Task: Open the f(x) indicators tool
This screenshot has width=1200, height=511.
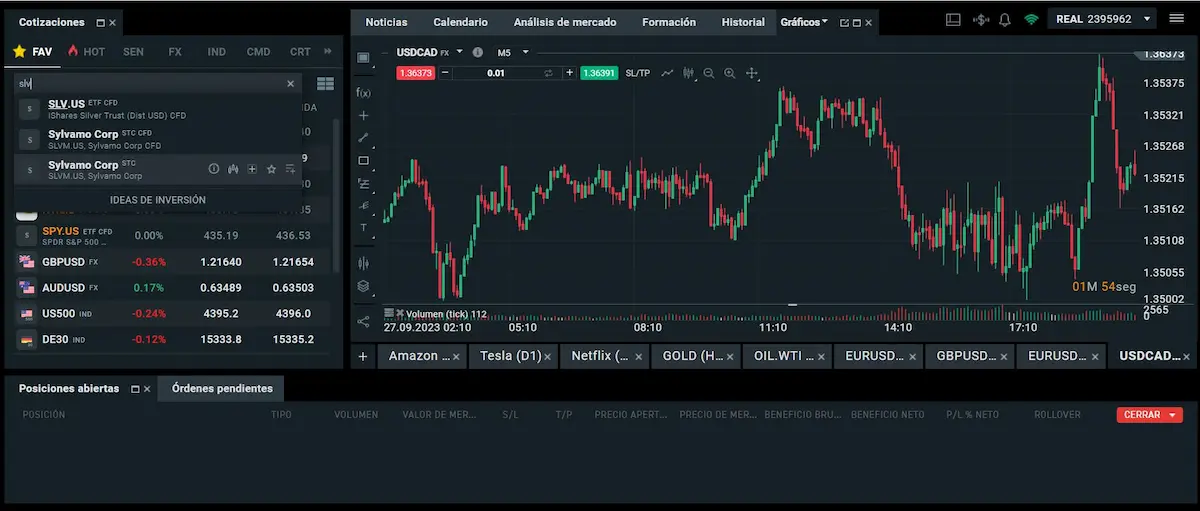Action: [x=363, y=92]
